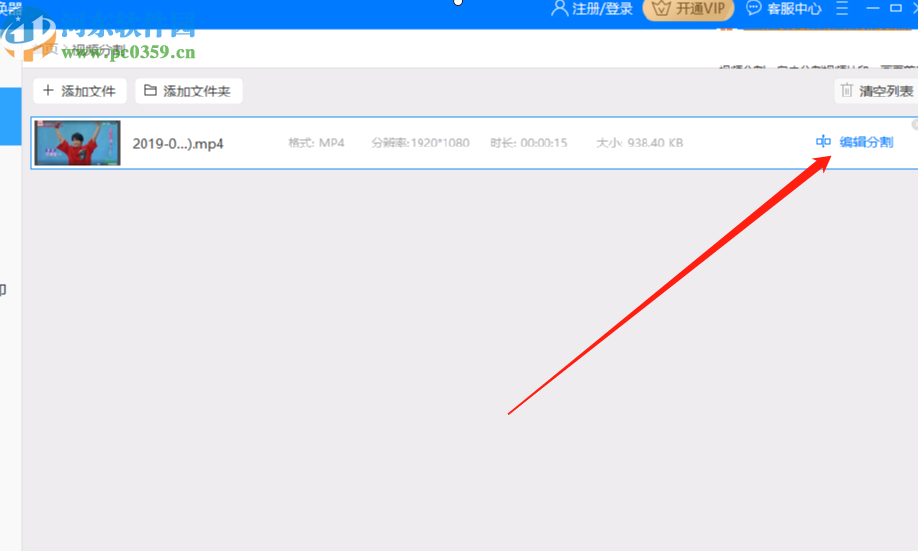Click the Add File button
918x551 pixels.
(x=80, y=91)
